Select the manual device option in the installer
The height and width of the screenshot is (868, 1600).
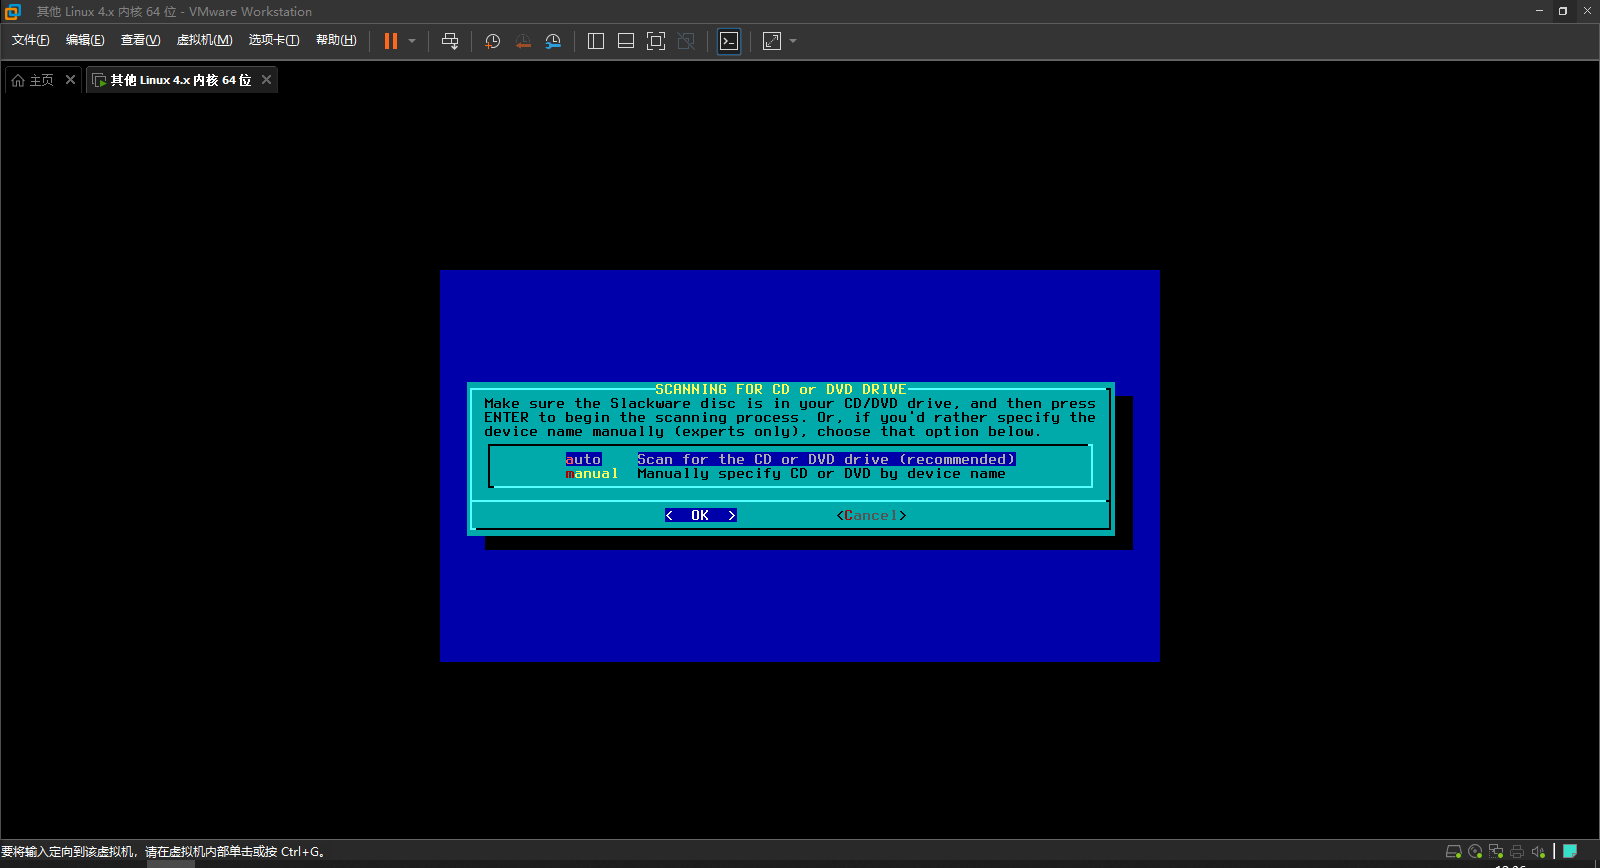785,474
